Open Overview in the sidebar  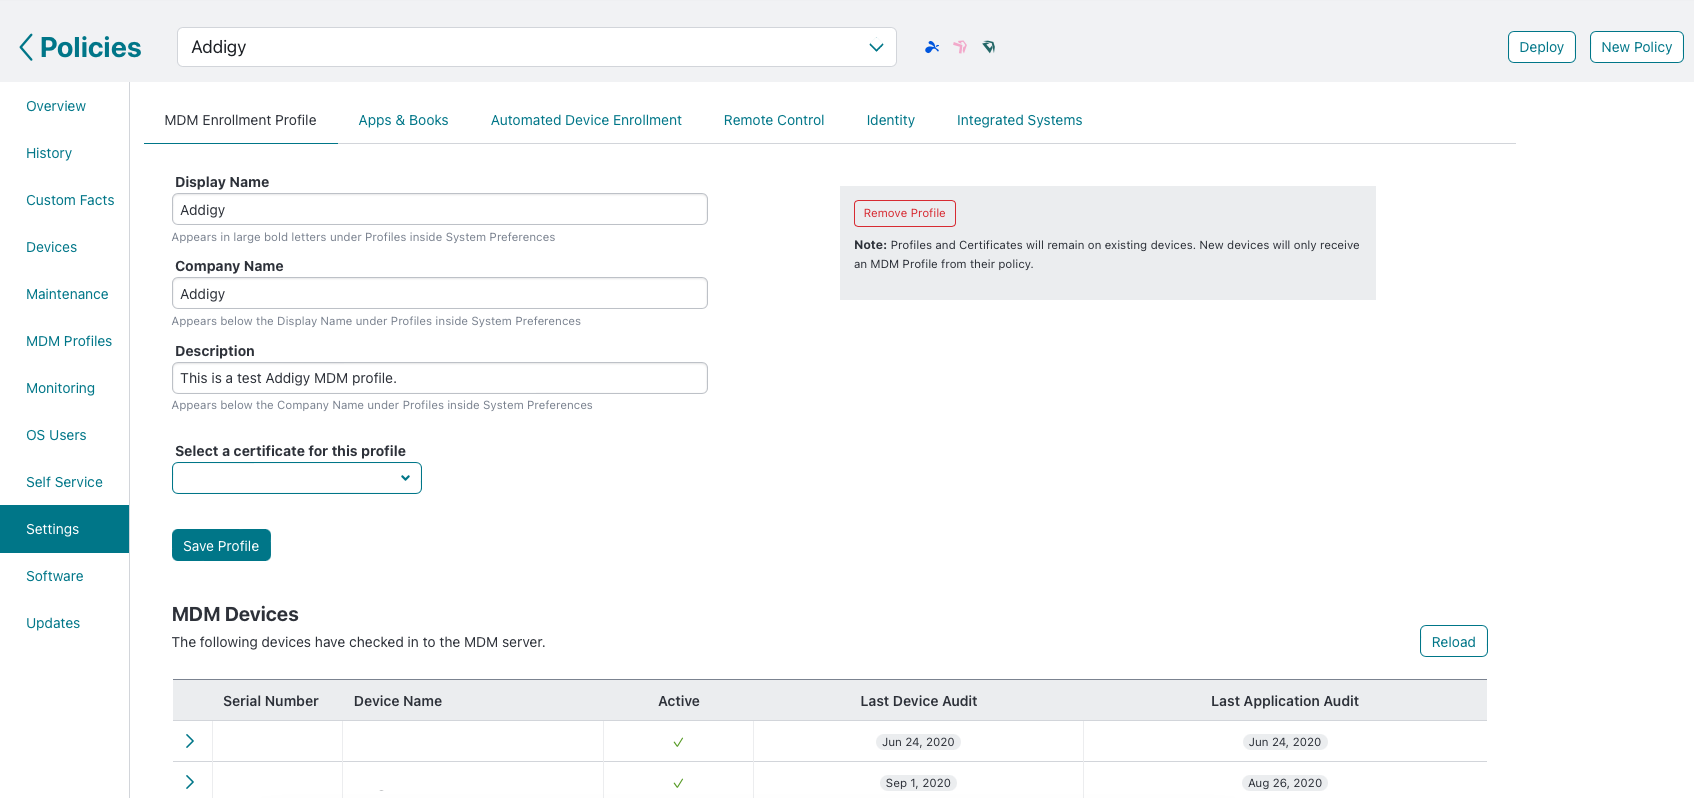click(56, 106)
